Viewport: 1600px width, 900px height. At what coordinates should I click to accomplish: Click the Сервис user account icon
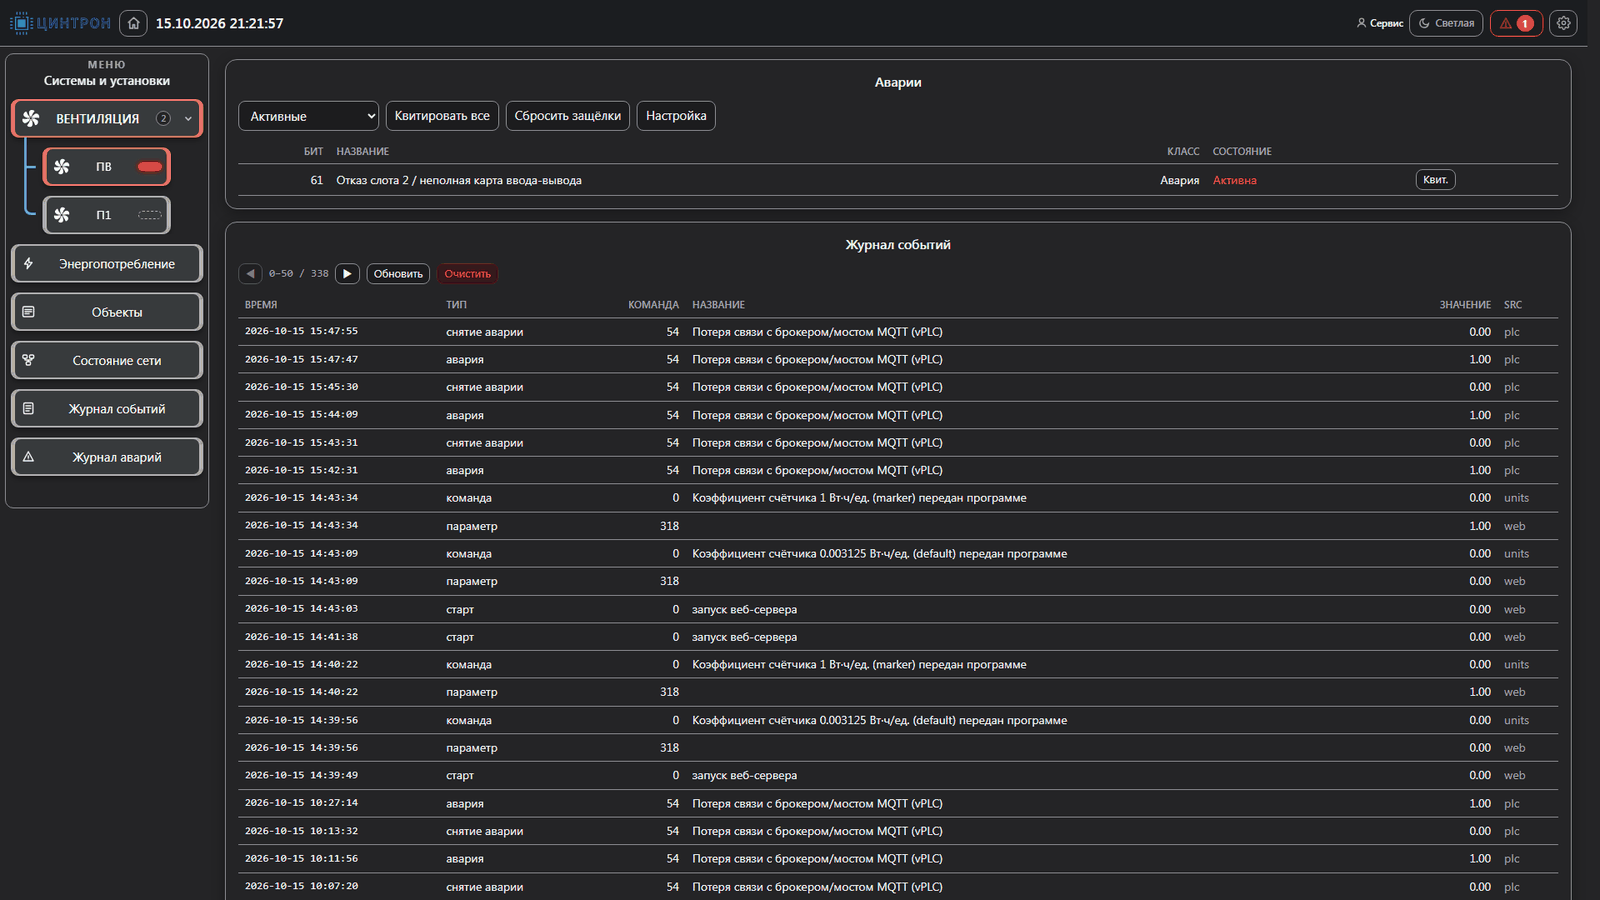[x=1361, y=23]
